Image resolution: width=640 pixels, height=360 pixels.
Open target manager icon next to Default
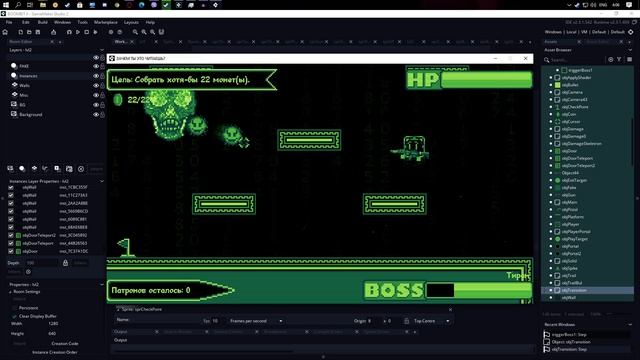(631, 32)
